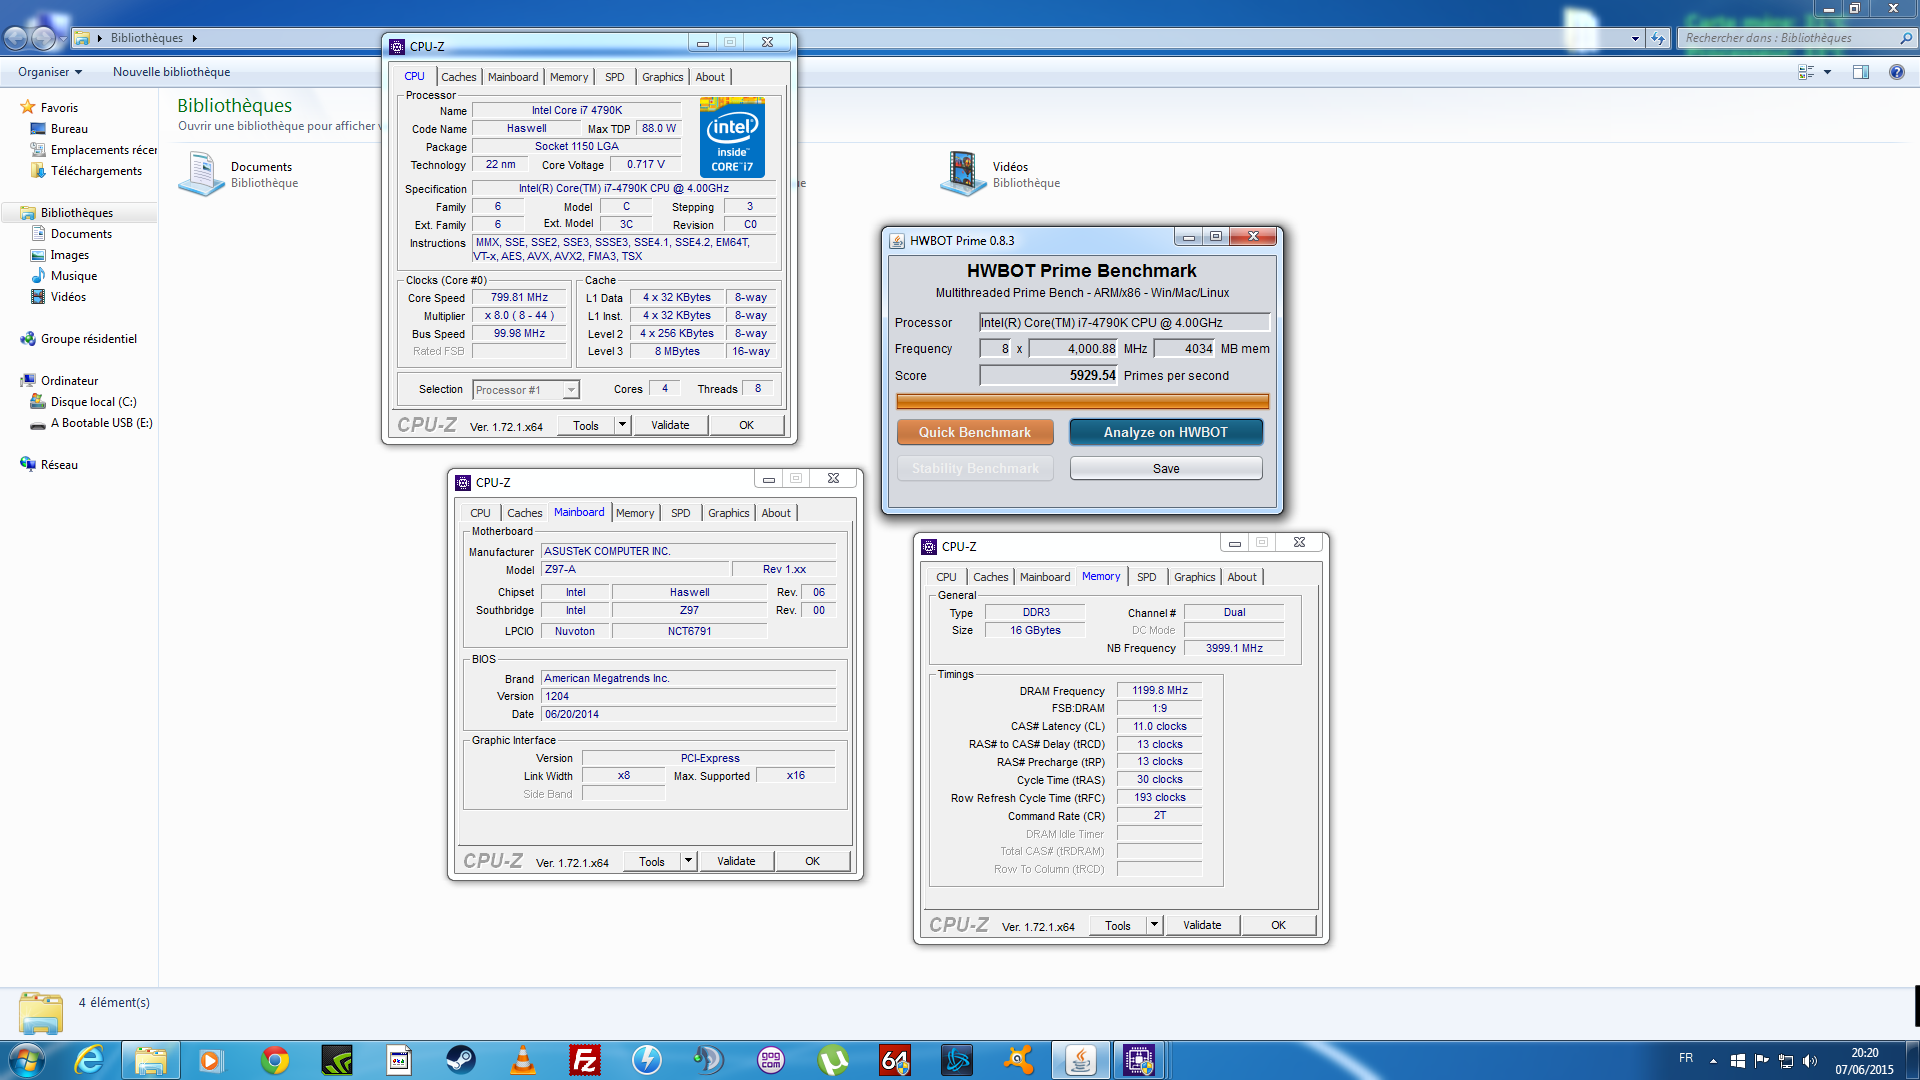Switch to the Java HWBOT taskbar item
The height and width of the screenshot is (1080, 1920).
coord(1080,1060)
